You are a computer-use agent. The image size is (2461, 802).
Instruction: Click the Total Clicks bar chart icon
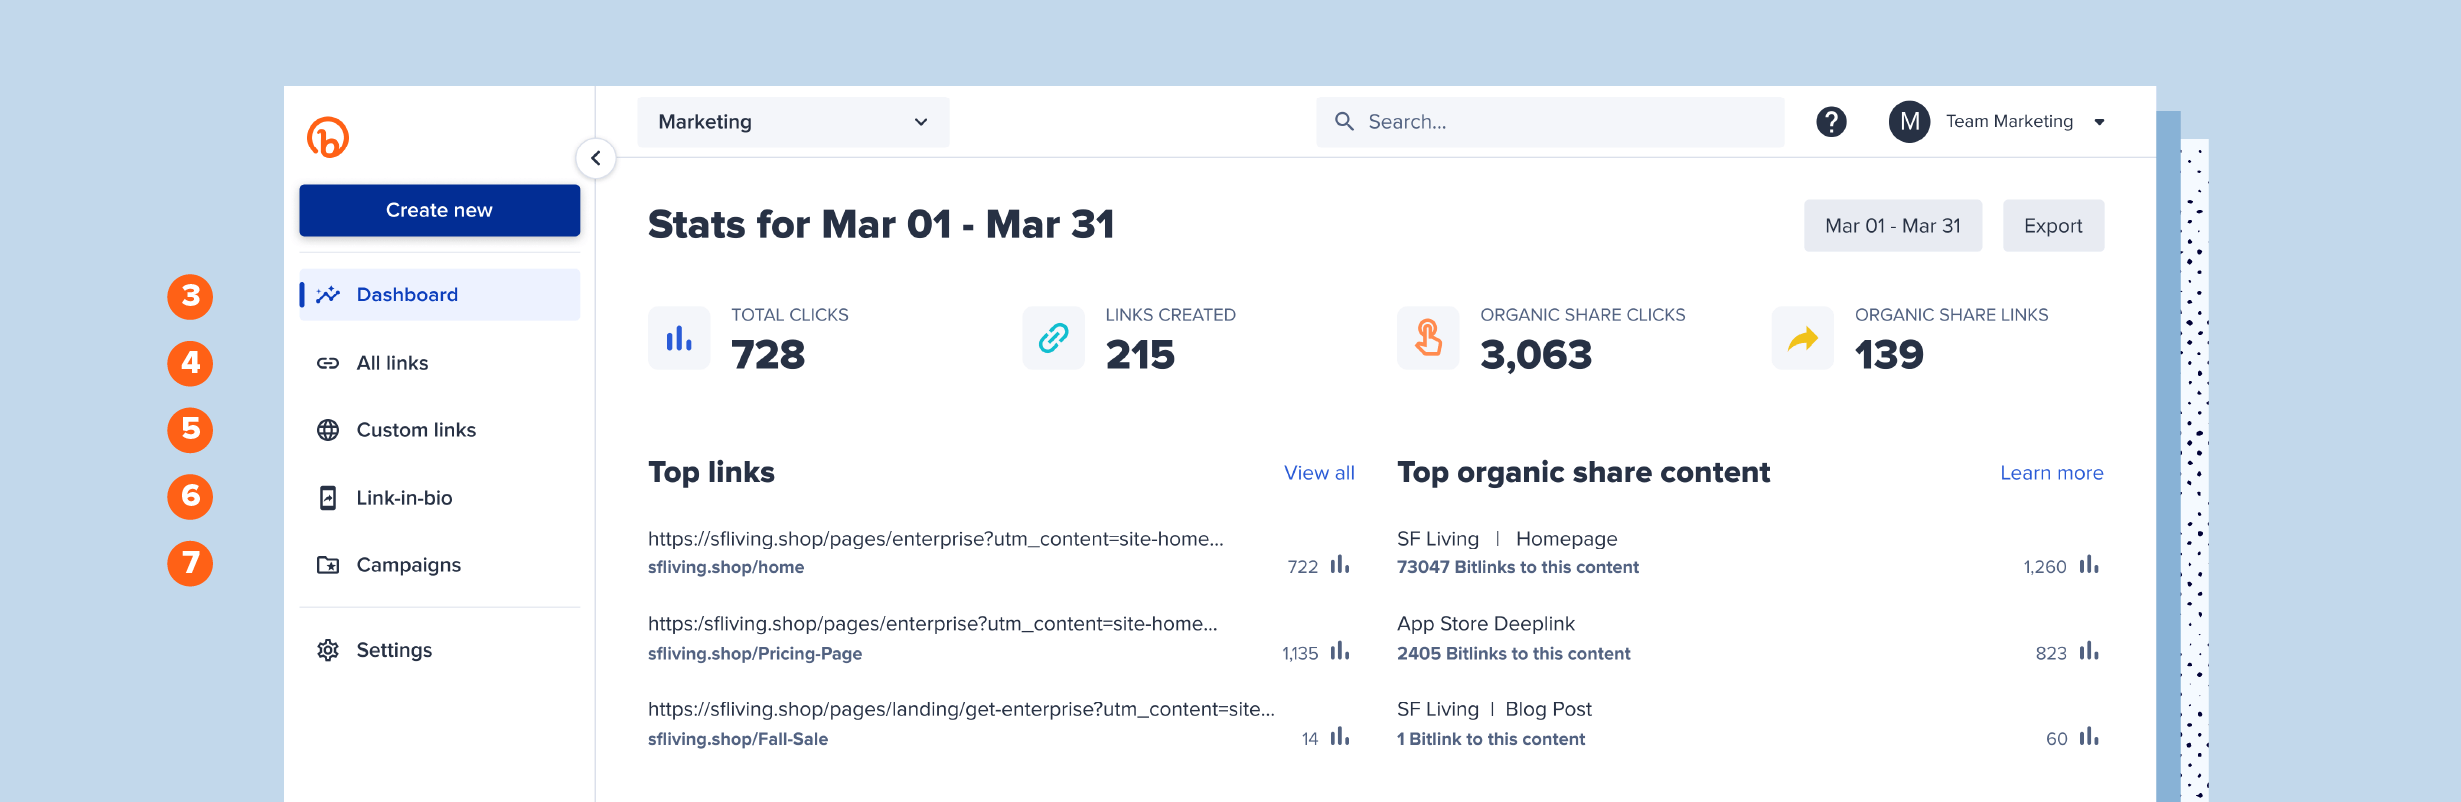[x=679, y=339]
